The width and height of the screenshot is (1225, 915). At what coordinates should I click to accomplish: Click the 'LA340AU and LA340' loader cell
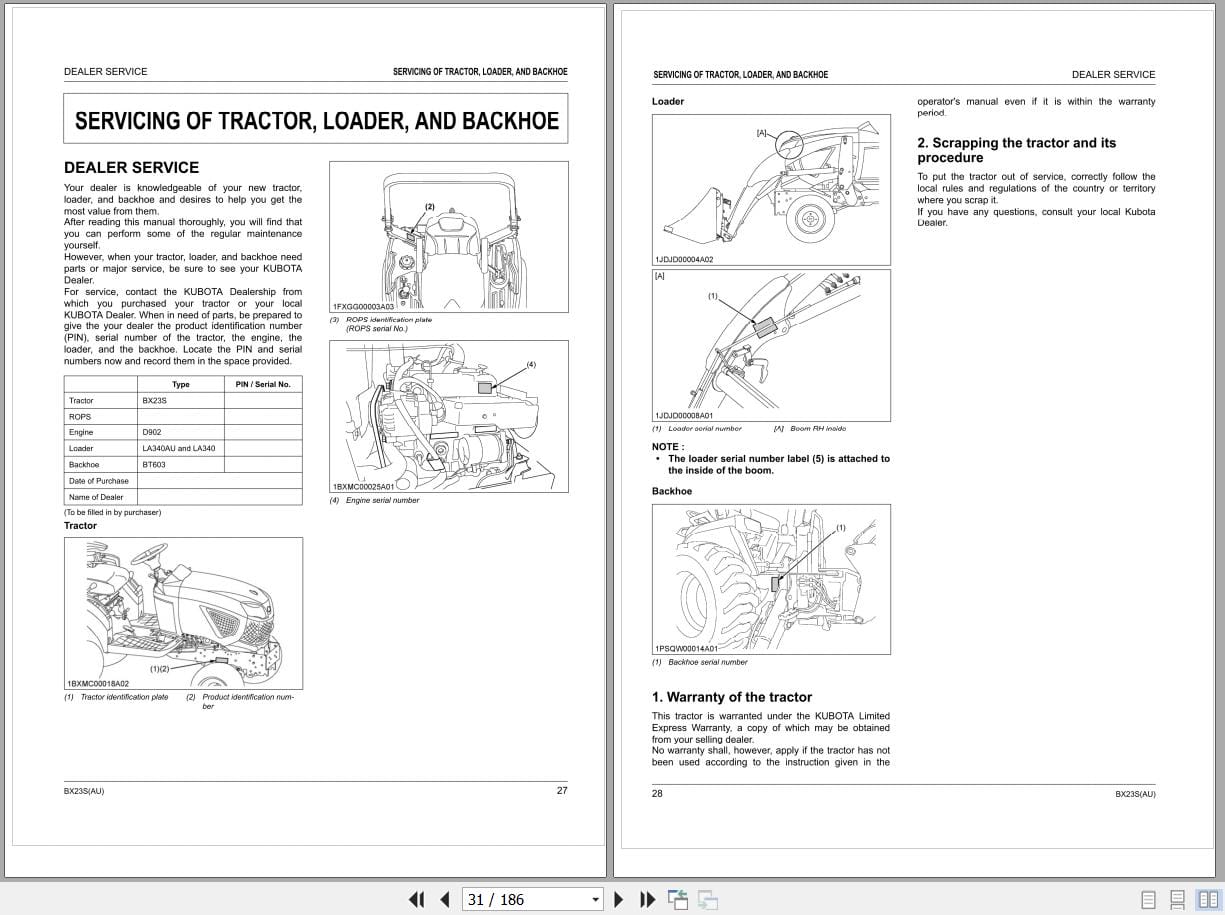pos(181,448)
